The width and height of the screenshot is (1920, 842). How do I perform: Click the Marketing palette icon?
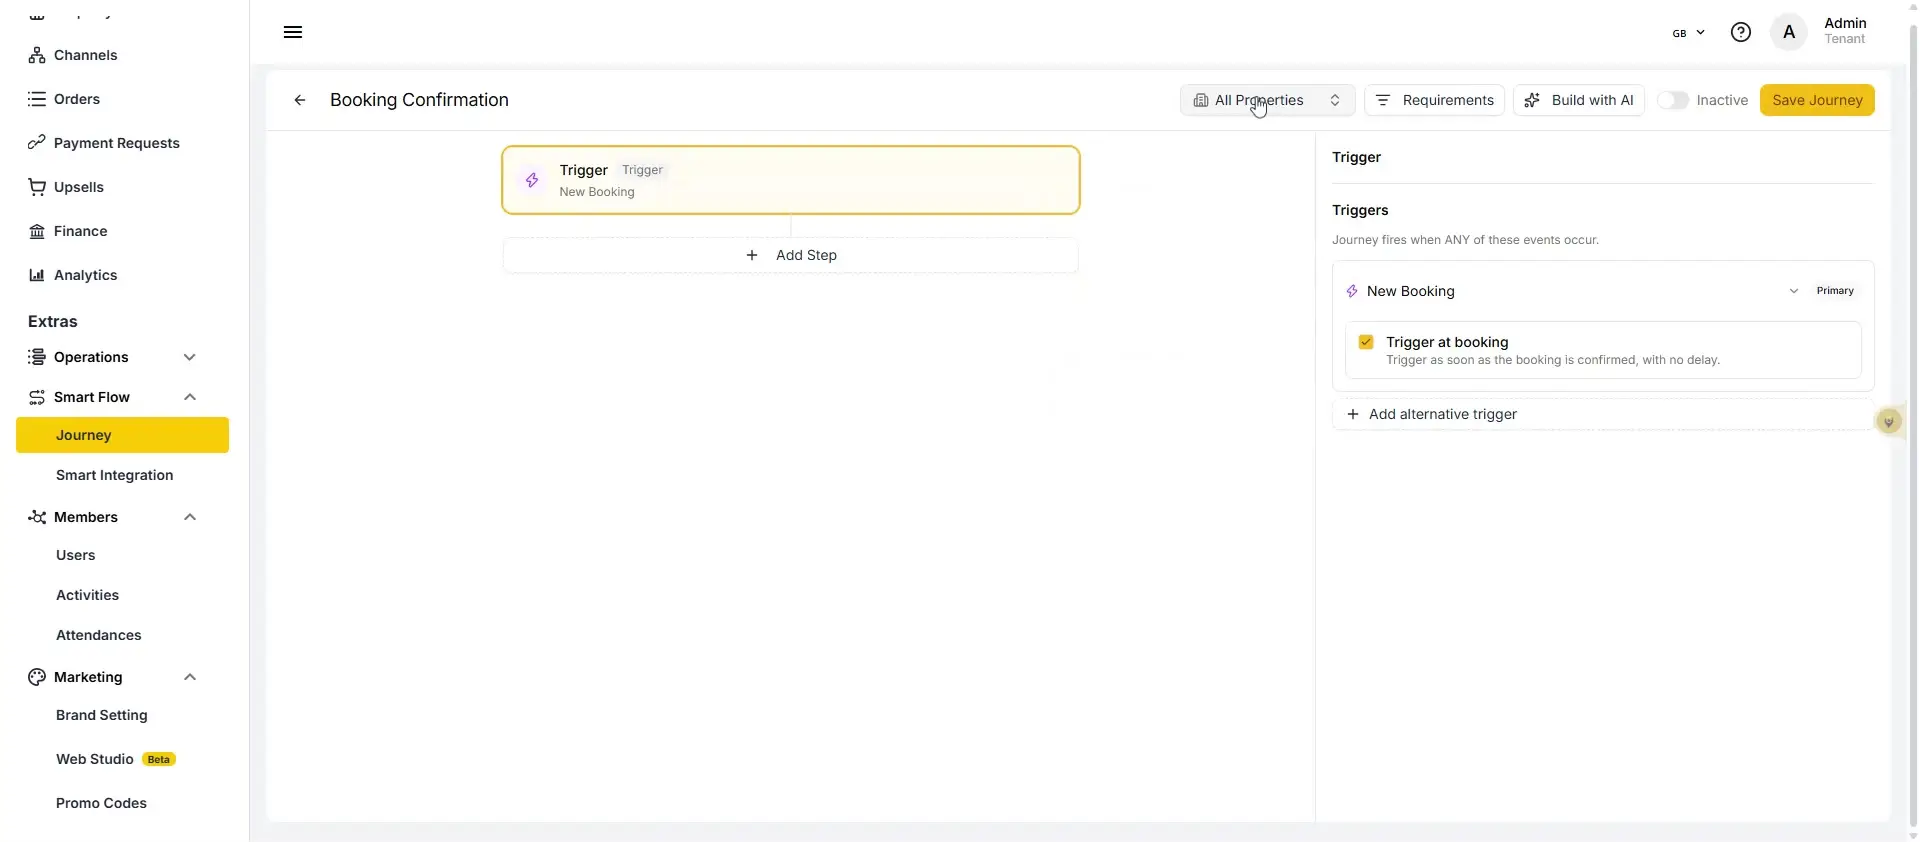coord(37,677)
